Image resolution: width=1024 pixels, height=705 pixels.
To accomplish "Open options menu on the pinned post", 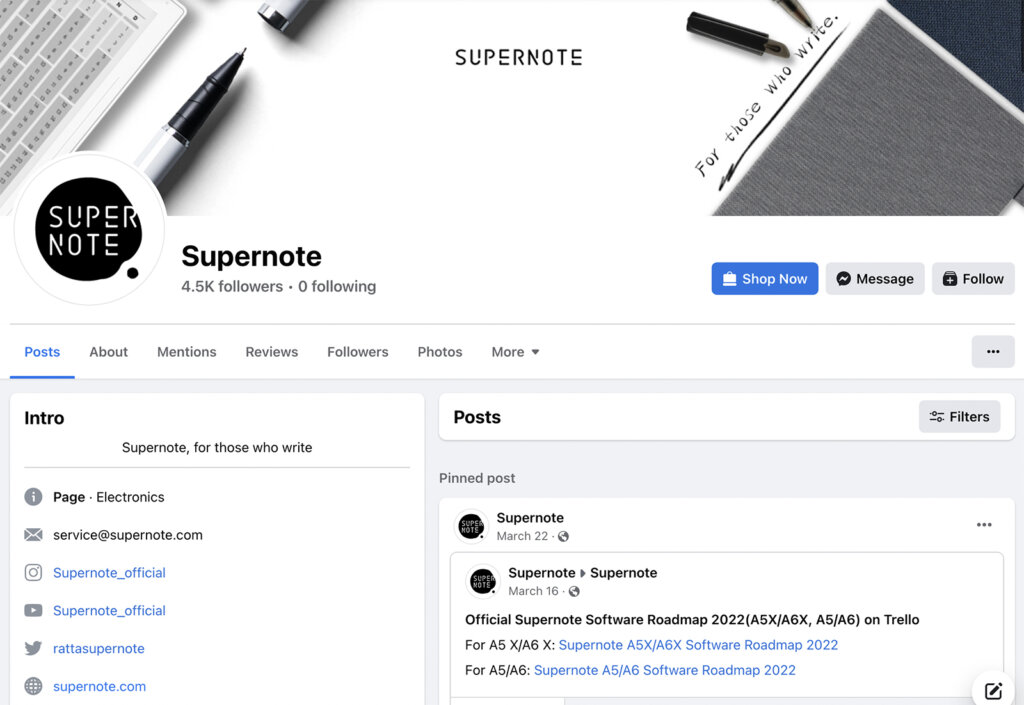I will 984,524.
